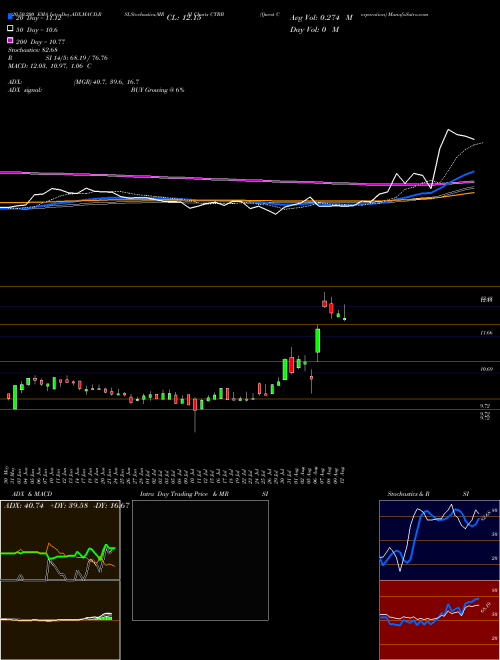This screenshot has width=500, height=660.
Task: Open the blue Stochastics chart panel
Action: tap(439, 540)
